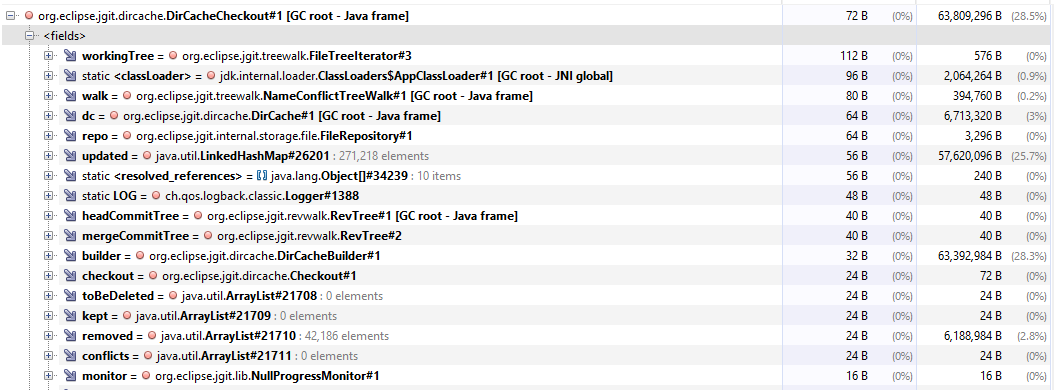1054x390 pixels.
Task: Expand the removed ArrayList#21710 entry
Action: click(x=49, y=336)
